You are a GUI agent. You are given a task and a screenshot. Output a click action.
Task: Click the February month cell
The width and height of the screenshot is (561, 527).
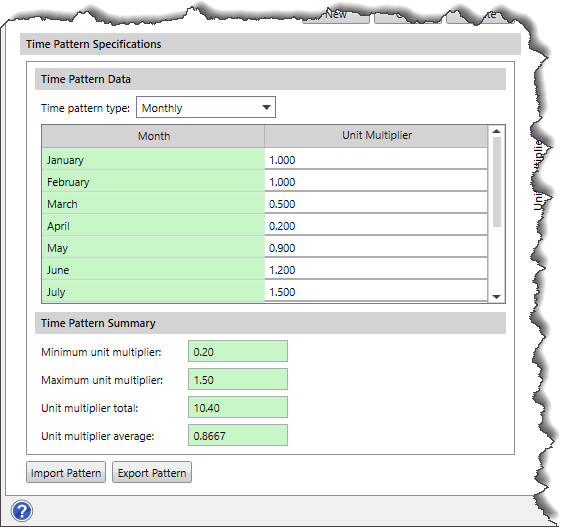click(153, 181)
